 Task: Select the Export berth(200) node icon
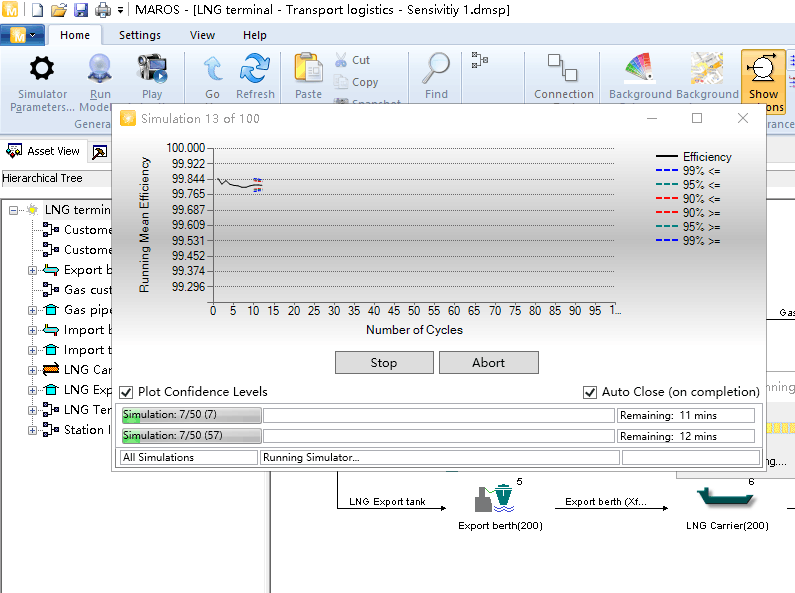[x=495, y=498]
